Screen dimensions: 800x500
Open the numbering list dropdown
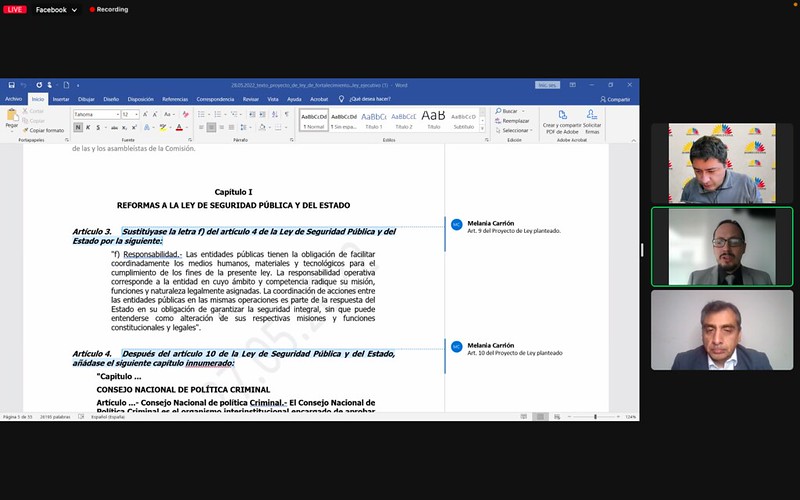pos(225,114)
